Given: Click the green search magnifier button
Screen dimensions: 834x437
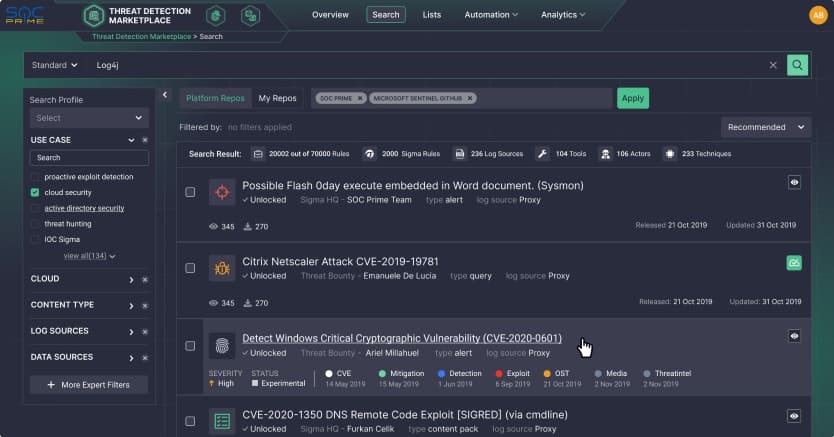Looking at the screenshot, I should click(797, 65).
